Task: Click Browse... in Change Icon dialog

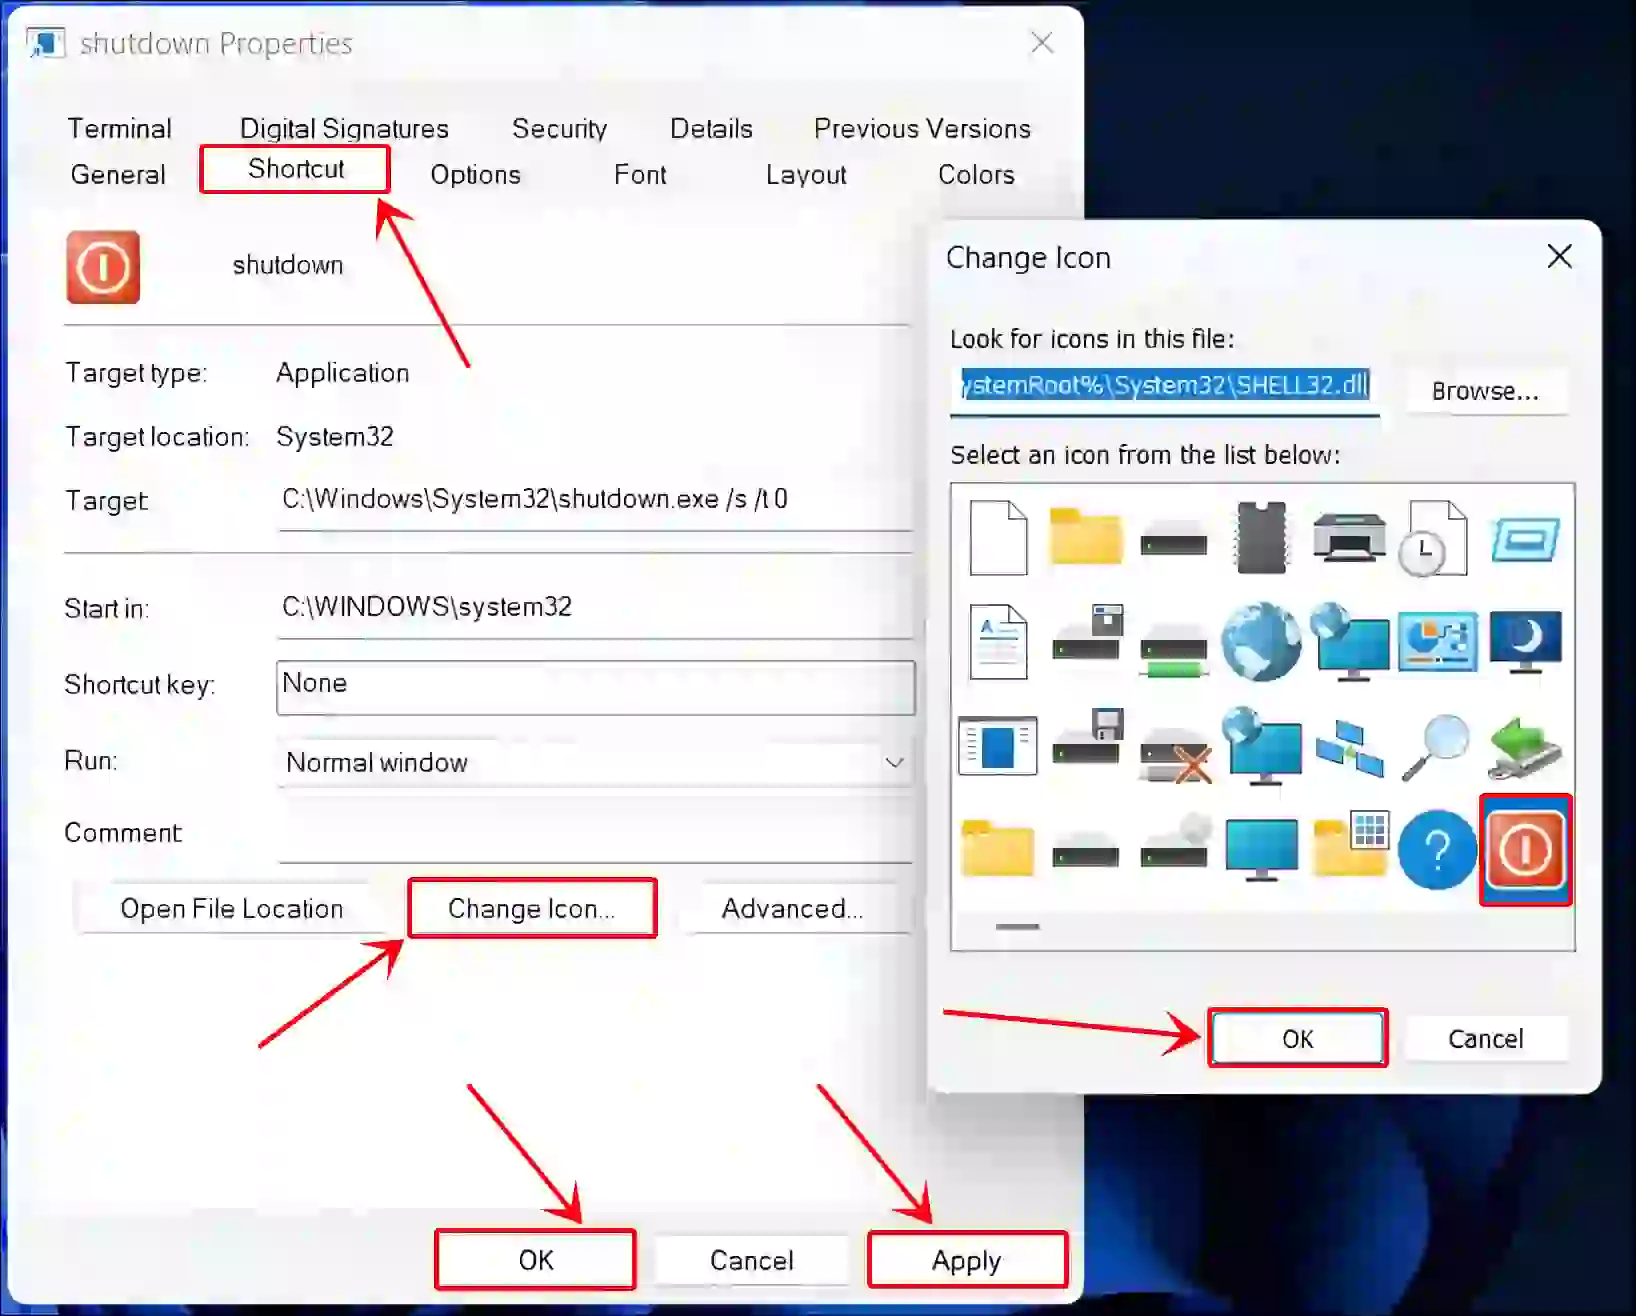Action: click(1485, 391)
